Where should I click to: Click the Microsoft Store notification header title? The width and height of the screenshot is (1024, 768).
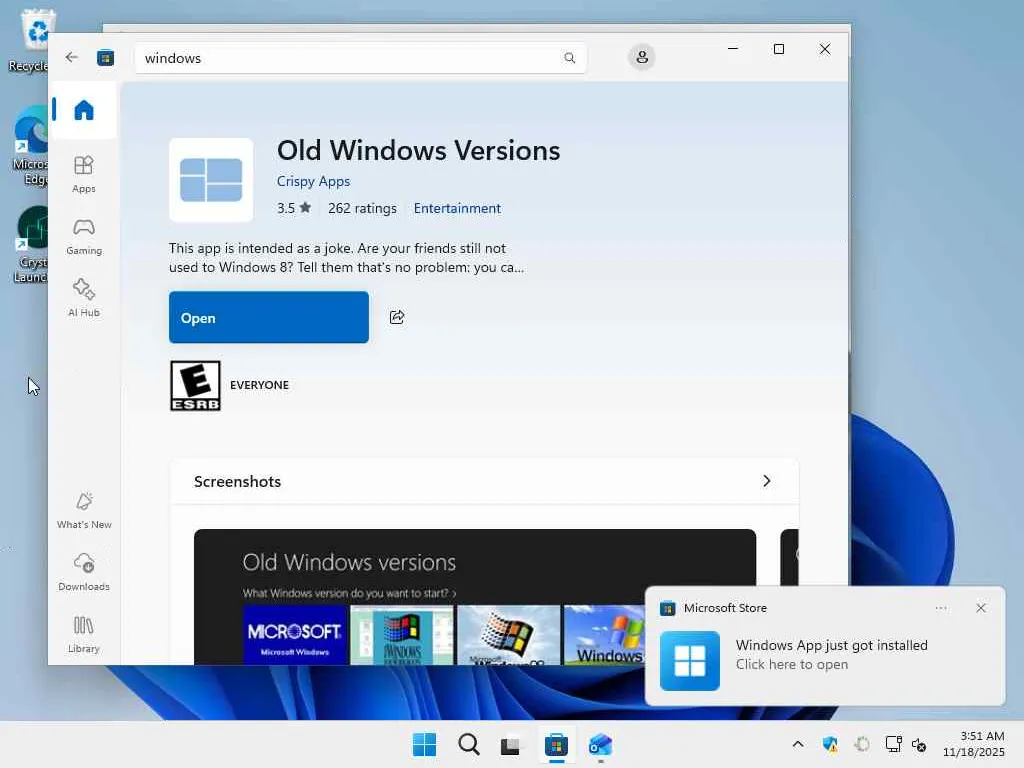coord(726,608)
